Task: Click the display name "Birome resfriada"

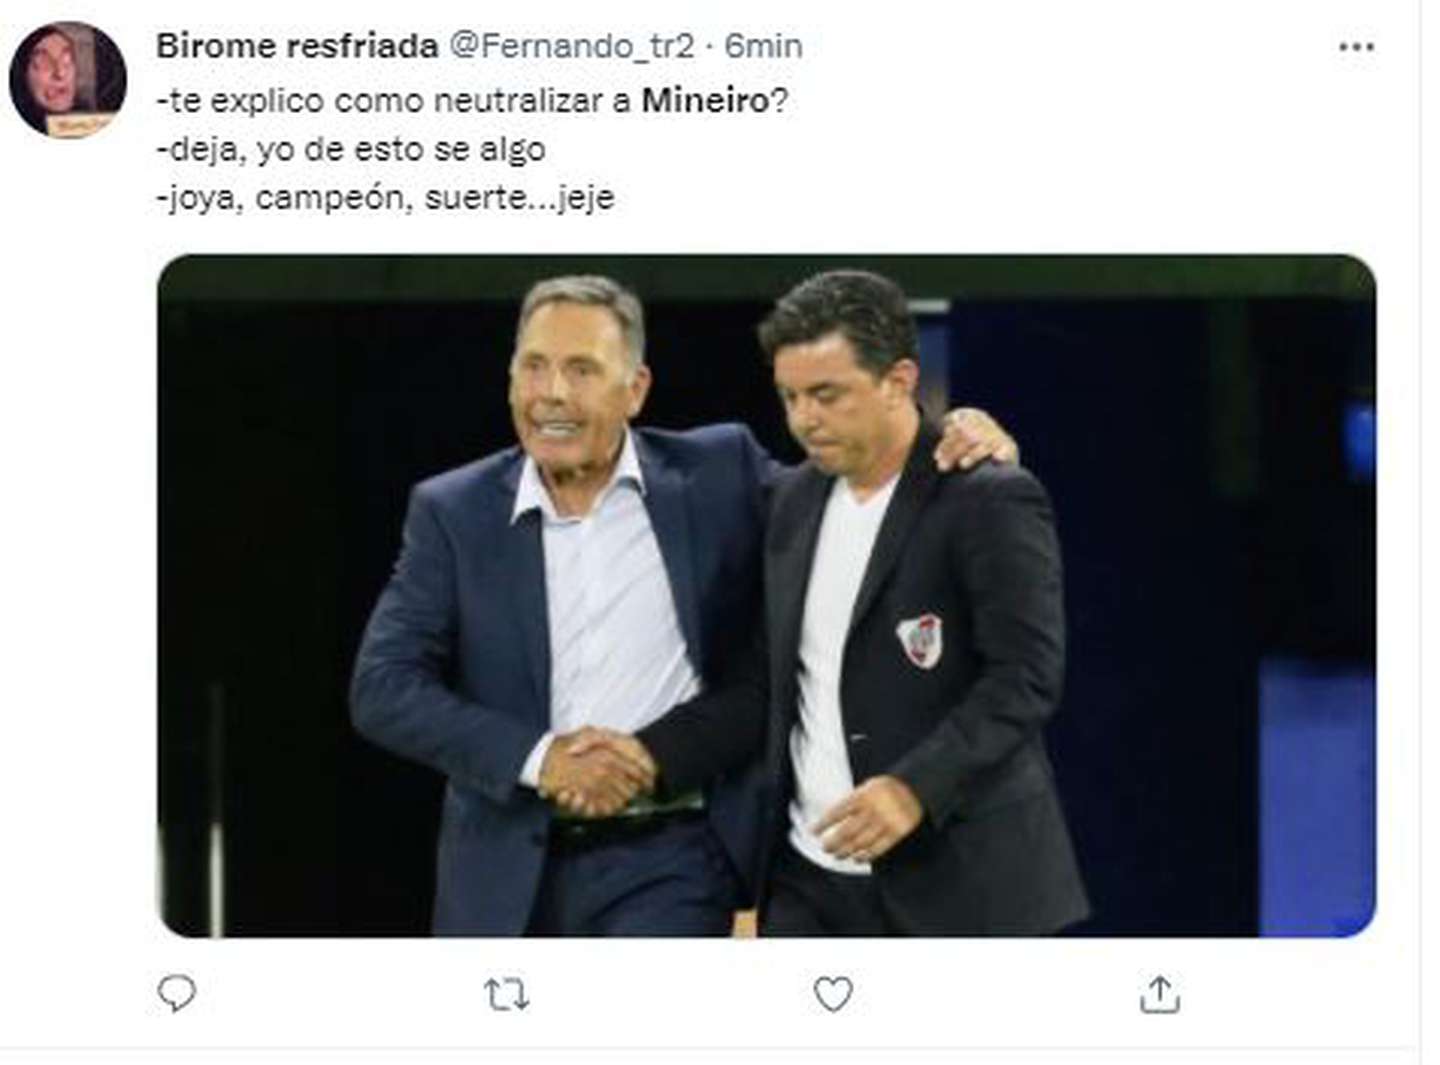Action: tap(297, 46)
